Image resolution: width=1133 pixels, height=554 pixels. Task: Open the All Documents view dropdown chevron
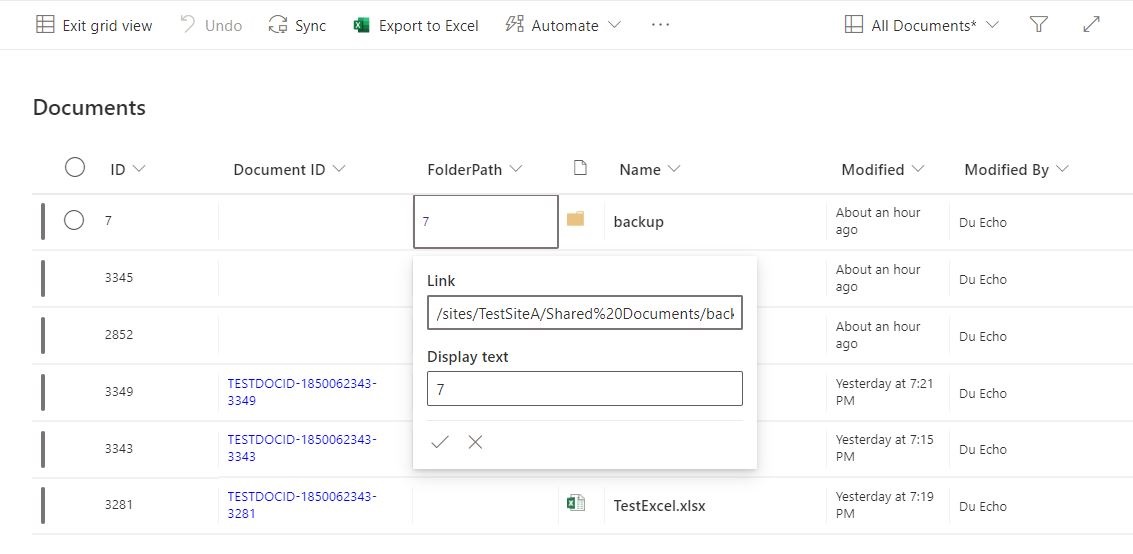pyautogui.click(x=992, y=25)
